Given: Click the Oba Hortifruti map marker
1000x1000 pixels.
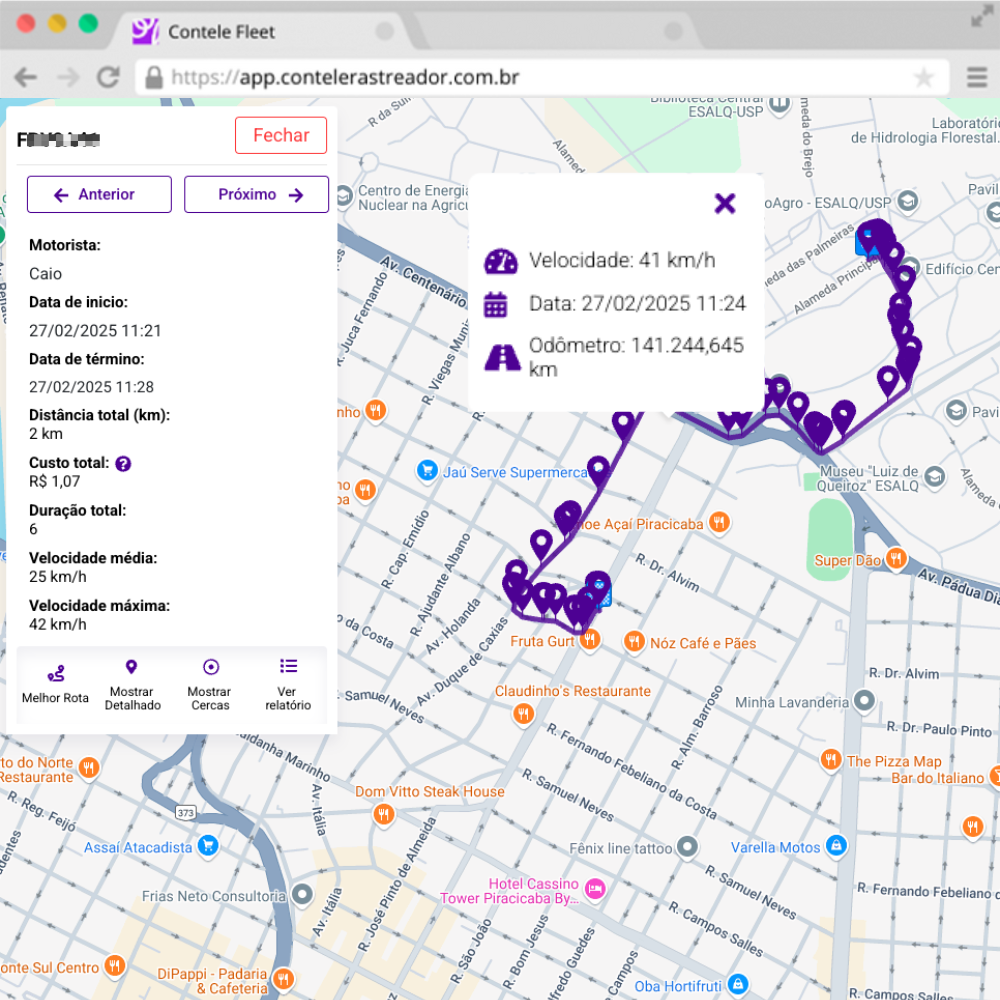Looking at the screenshot, I should pos(738,984).
